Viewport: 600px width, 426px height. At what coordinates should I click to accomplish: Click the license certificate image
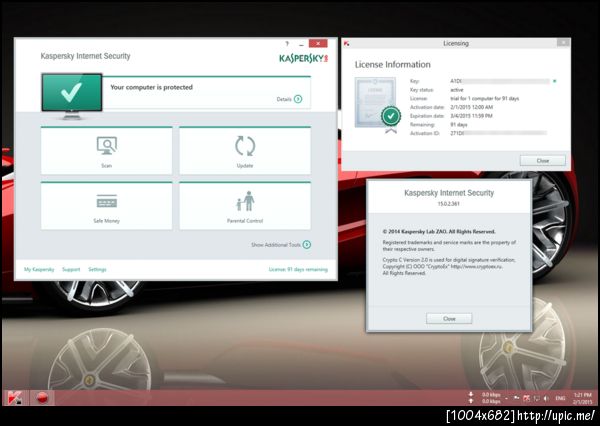tap(377, 104)
